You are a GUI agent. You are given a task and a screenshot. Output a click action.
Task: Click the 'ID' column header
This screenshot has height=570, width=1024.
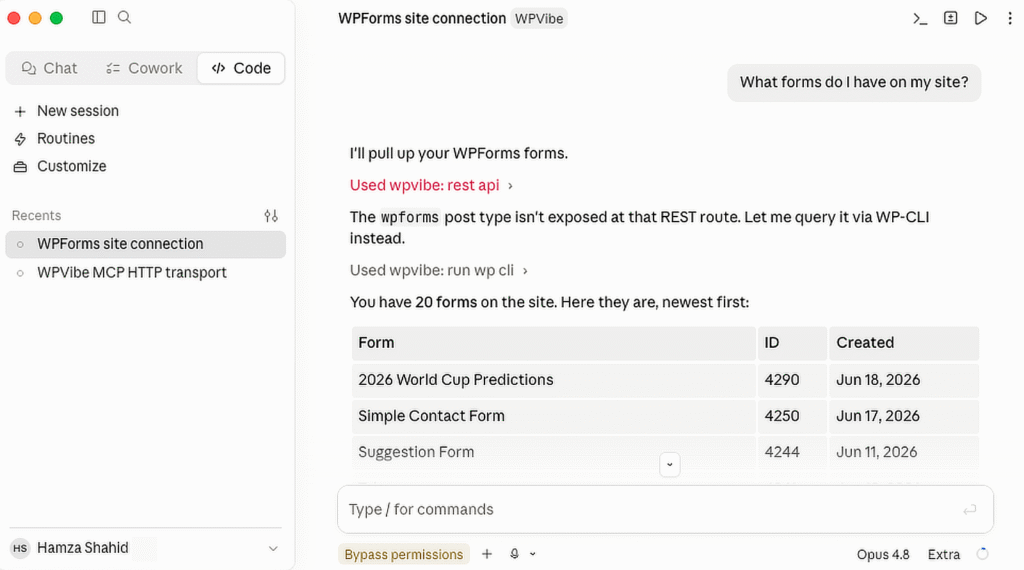(x=792, y=343)
